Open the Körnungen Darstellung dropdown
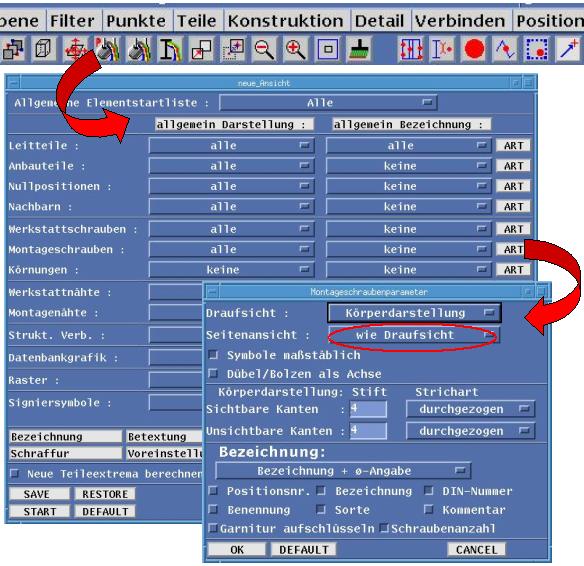Viewport: 584px width, 566px height. coord(231,270)
